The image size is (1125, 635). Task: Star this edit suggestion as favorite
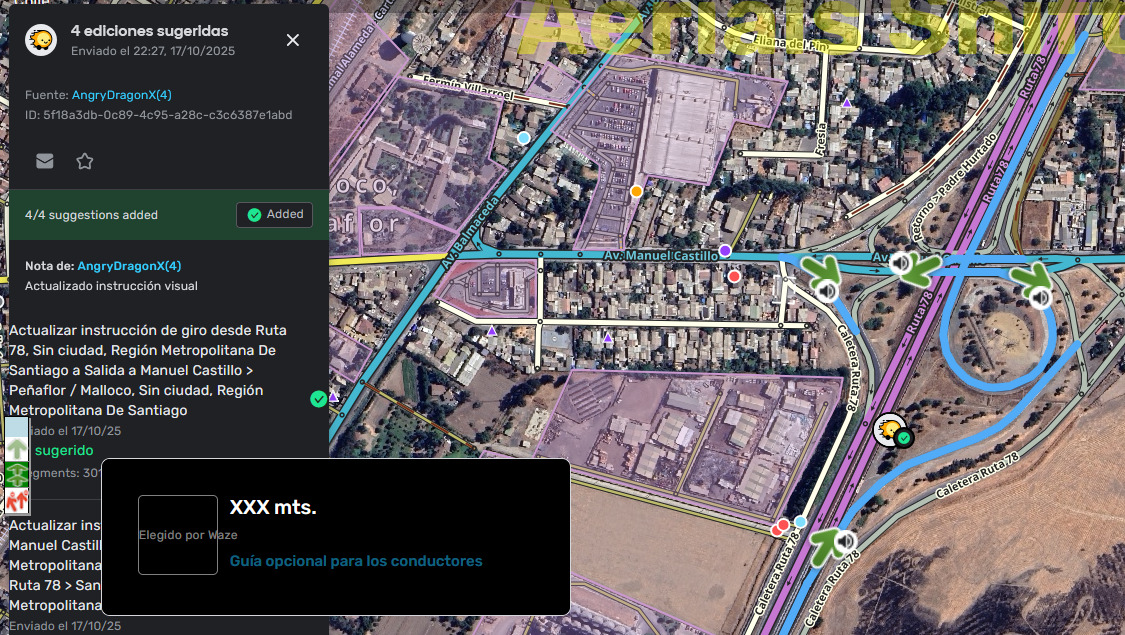85,161
